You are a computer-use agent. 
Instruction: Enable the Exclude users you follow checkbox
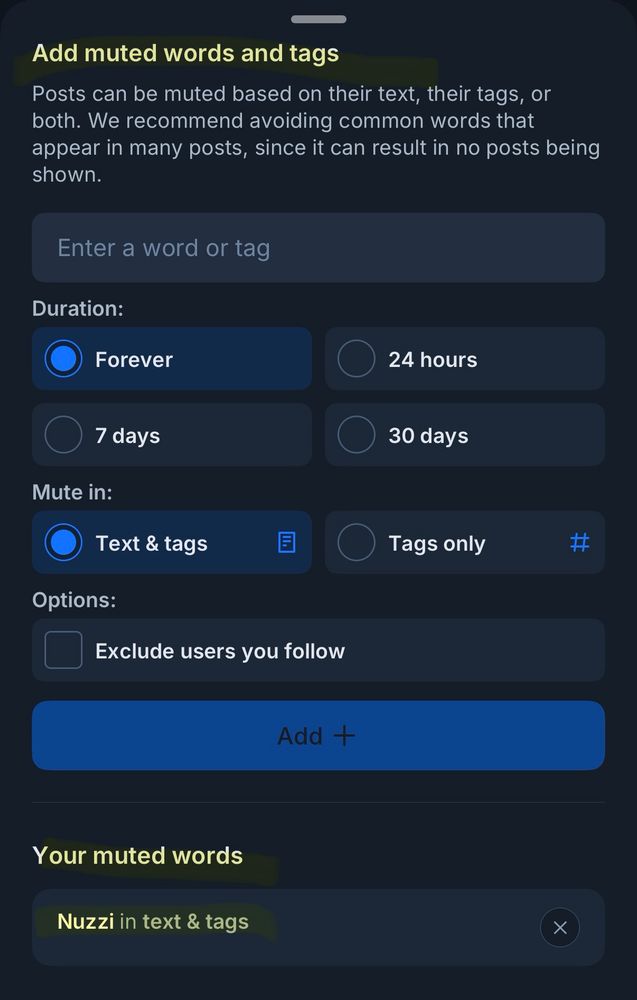63,649
